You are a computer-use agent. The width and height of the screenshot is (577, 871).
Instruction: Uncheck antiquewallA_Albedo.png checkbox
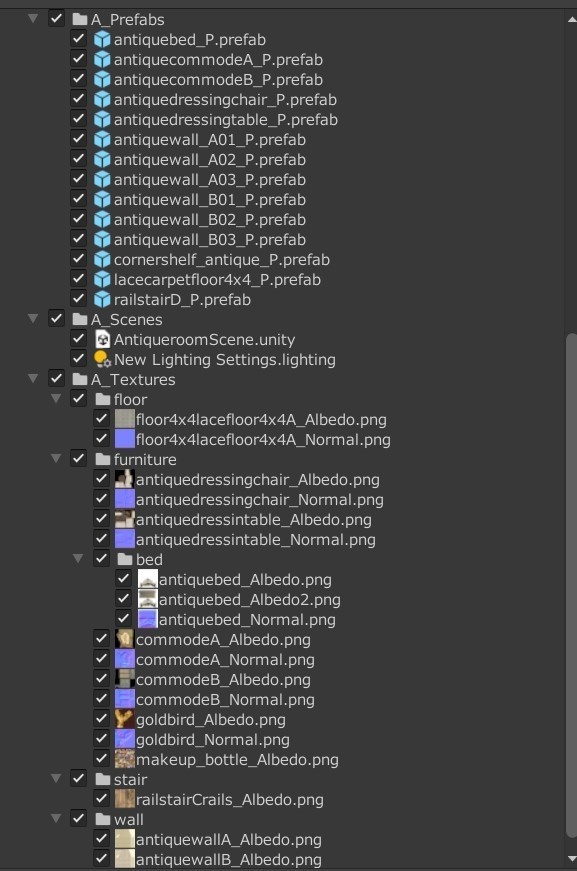pos(101,838)
